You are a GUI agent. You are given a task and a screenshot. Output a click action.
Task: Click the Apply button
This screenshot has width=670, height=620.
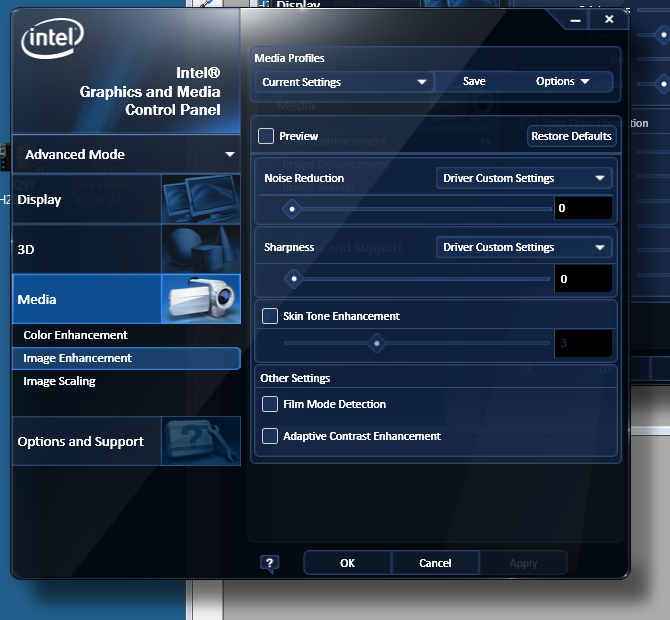tap(523, 563)
